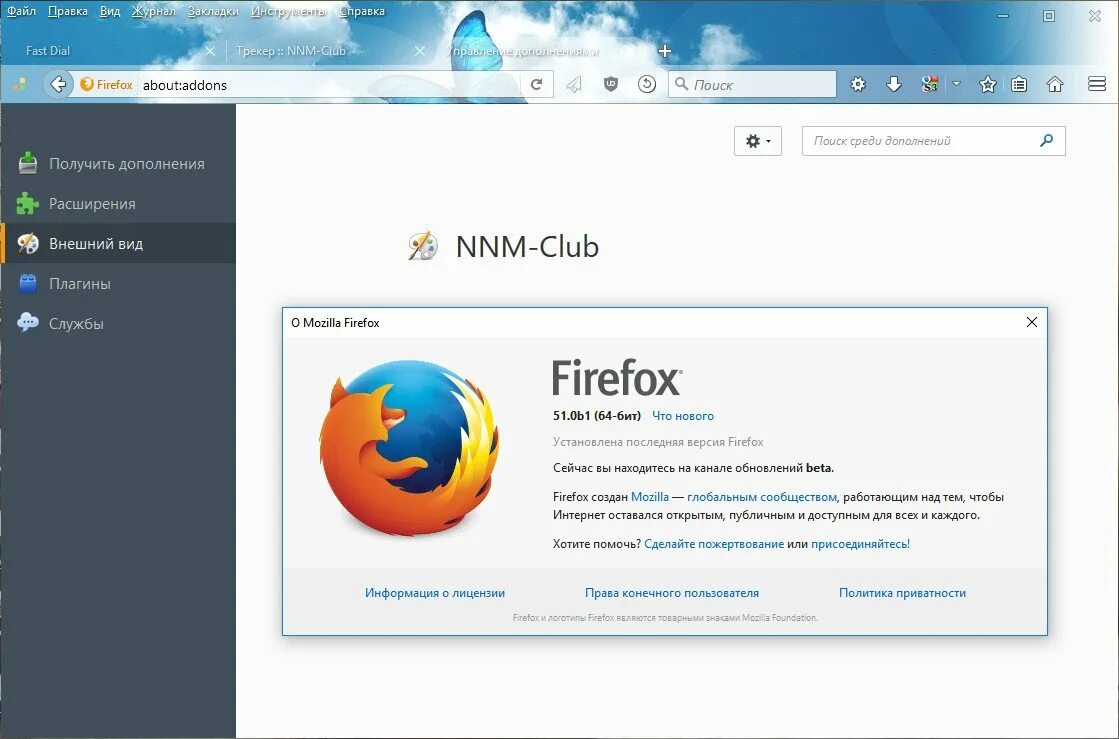Click the Firefox logo image in dialog

410,449
